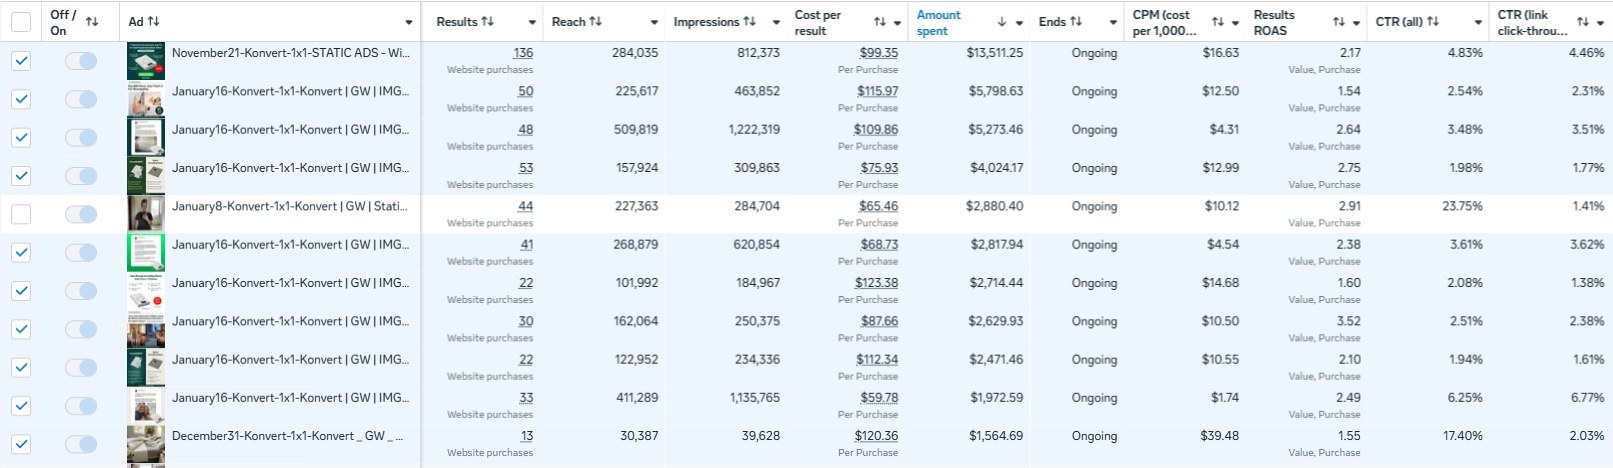Toggle off the ad with $2,629.93 spent
This screenshot has height=468, width=1613.
point(81,329)
